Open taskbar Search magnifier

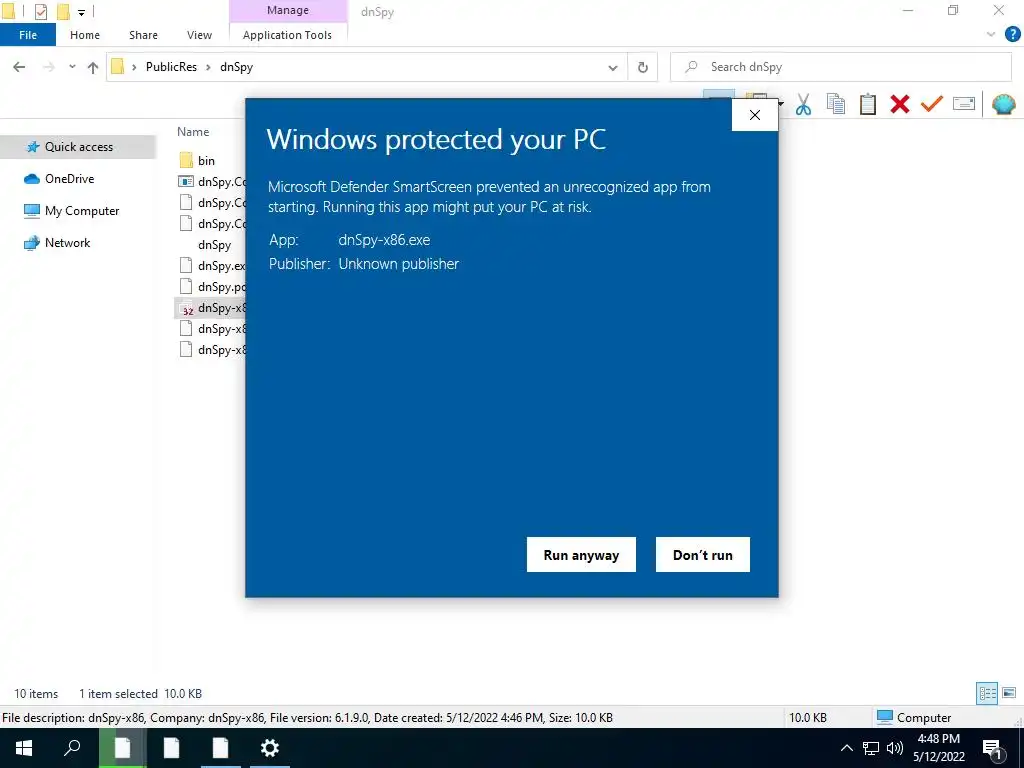pyautogui.click(x=72, y=748)
